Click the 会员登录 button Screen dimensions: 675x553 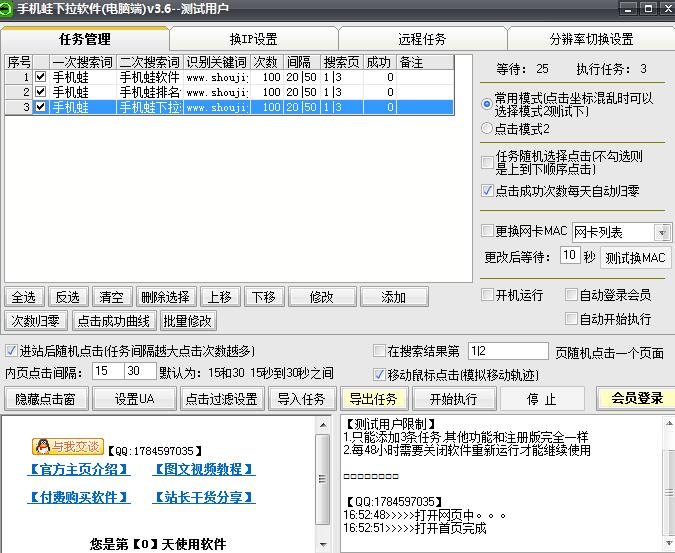point(636,398)
